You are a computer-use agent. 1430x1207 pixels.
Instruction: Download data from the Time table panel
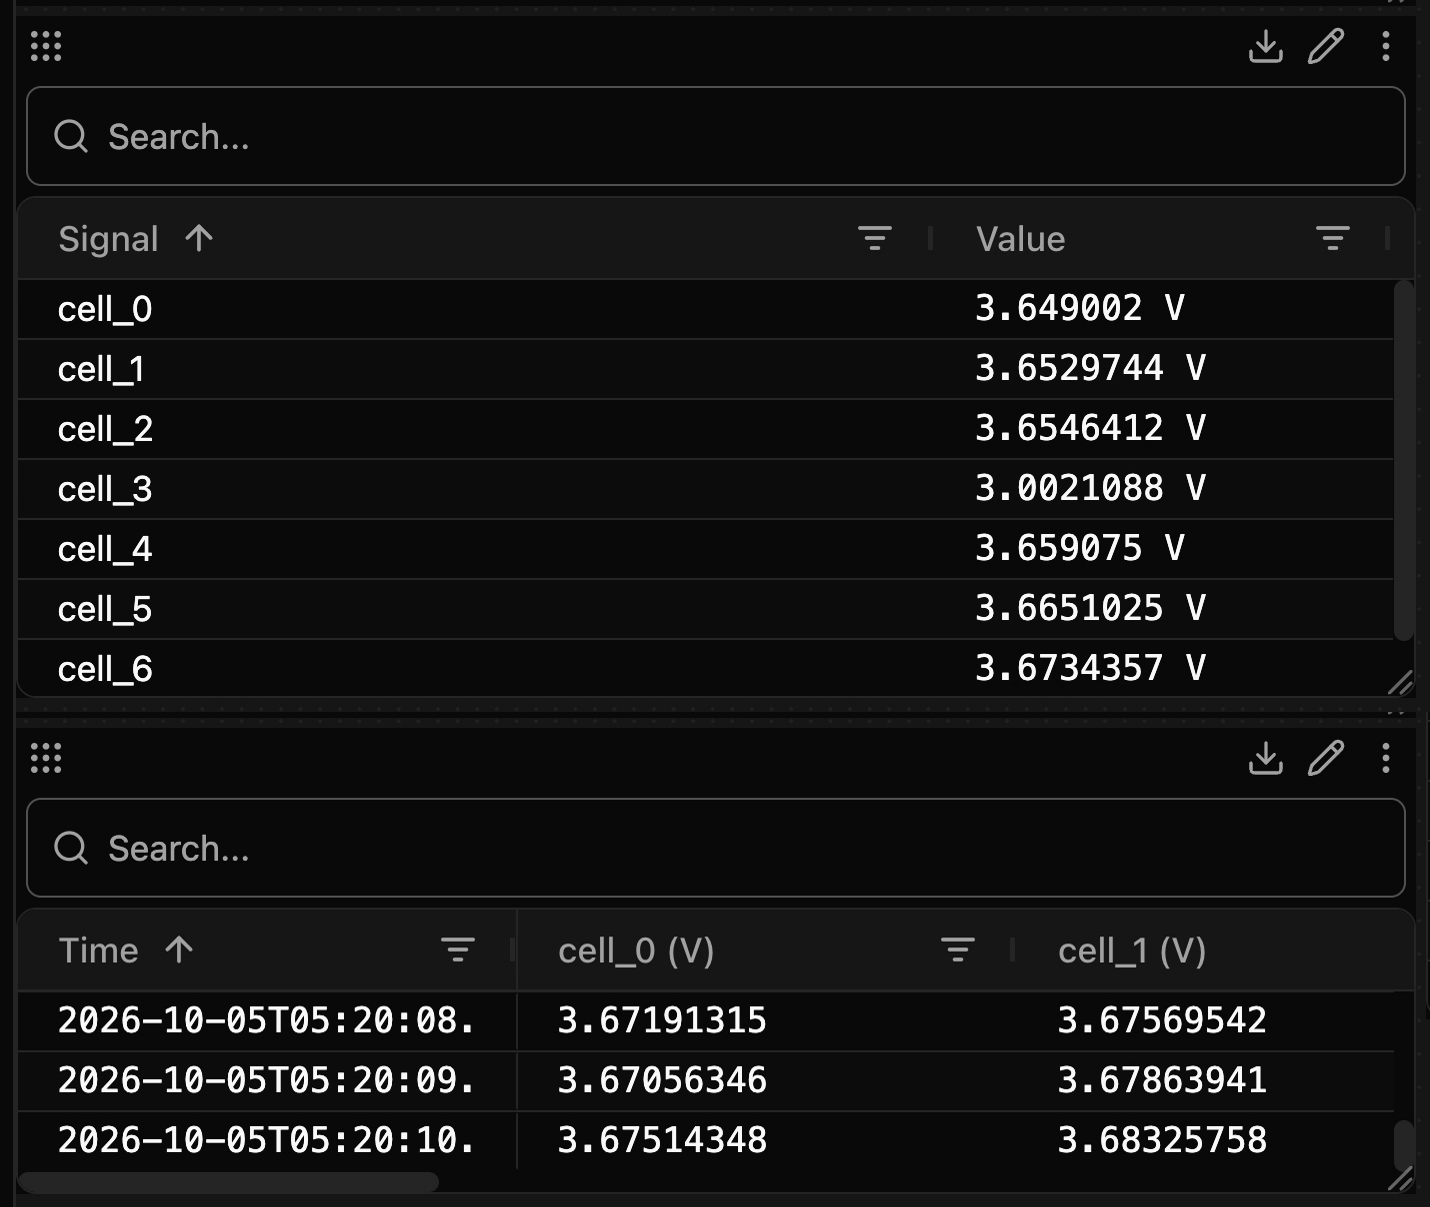pyautogui.click(x=1266, y=758)
